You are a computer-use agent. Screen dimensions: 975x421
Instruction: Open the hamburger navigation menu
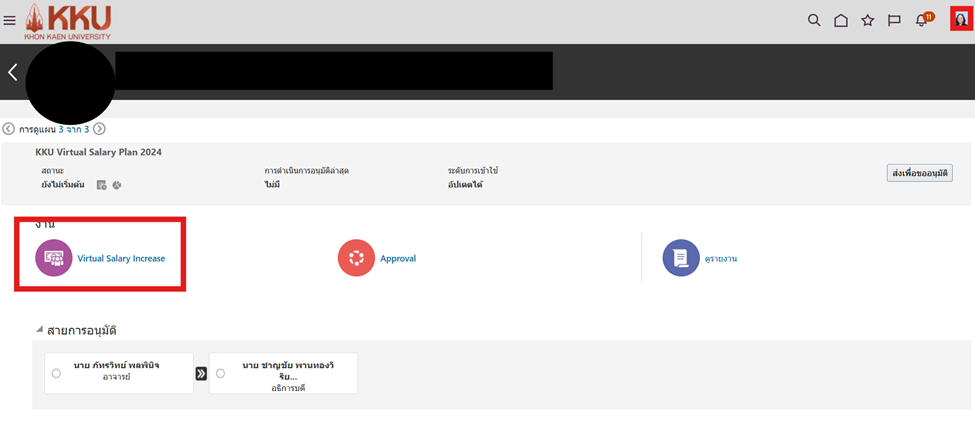tap(10, 20)
